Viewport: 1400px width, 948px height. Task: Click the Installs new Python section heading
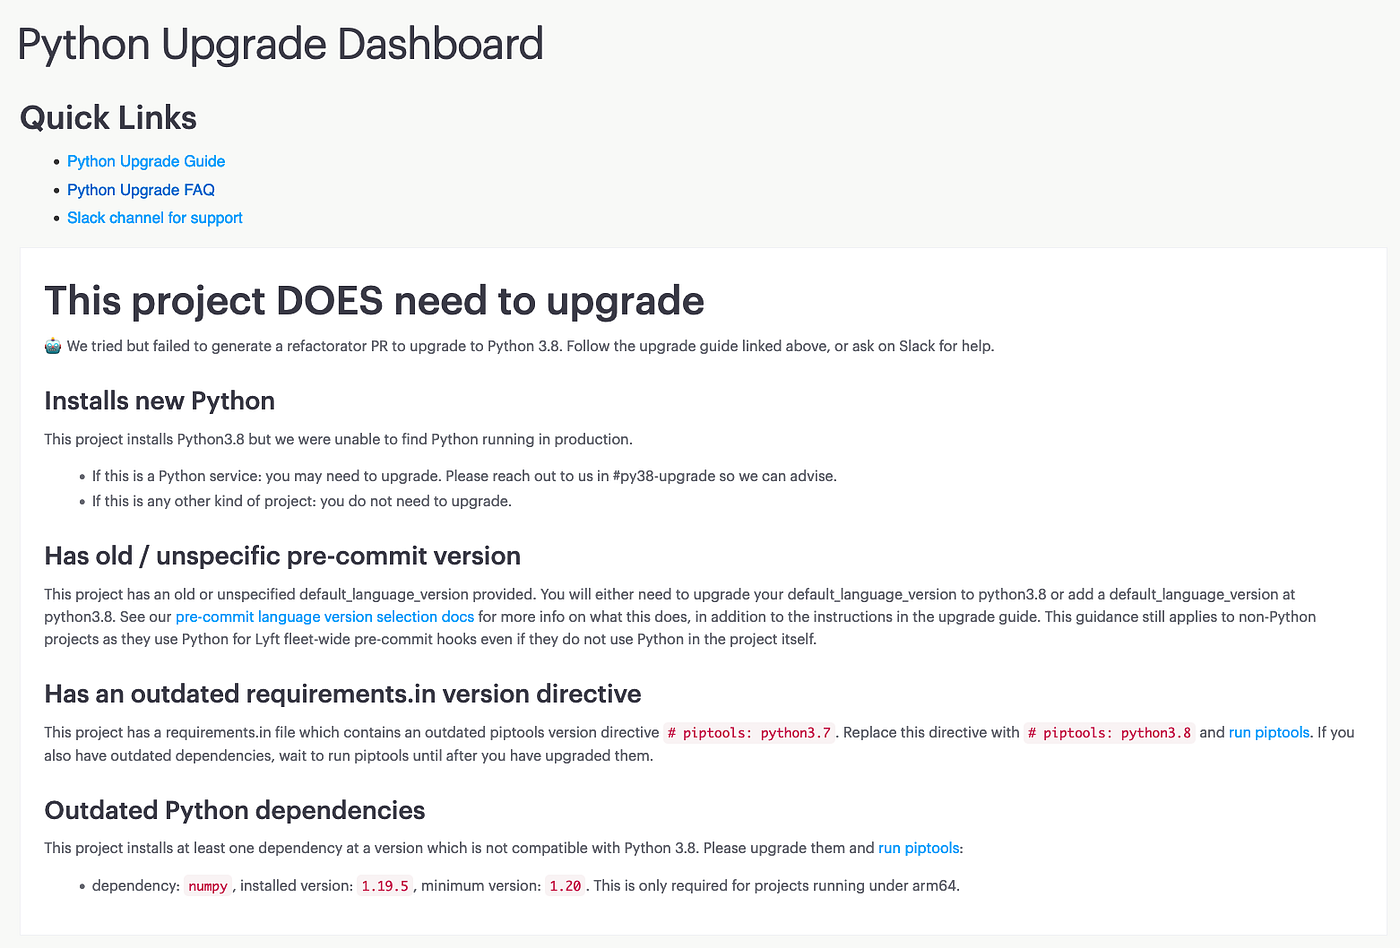(159, 400)
